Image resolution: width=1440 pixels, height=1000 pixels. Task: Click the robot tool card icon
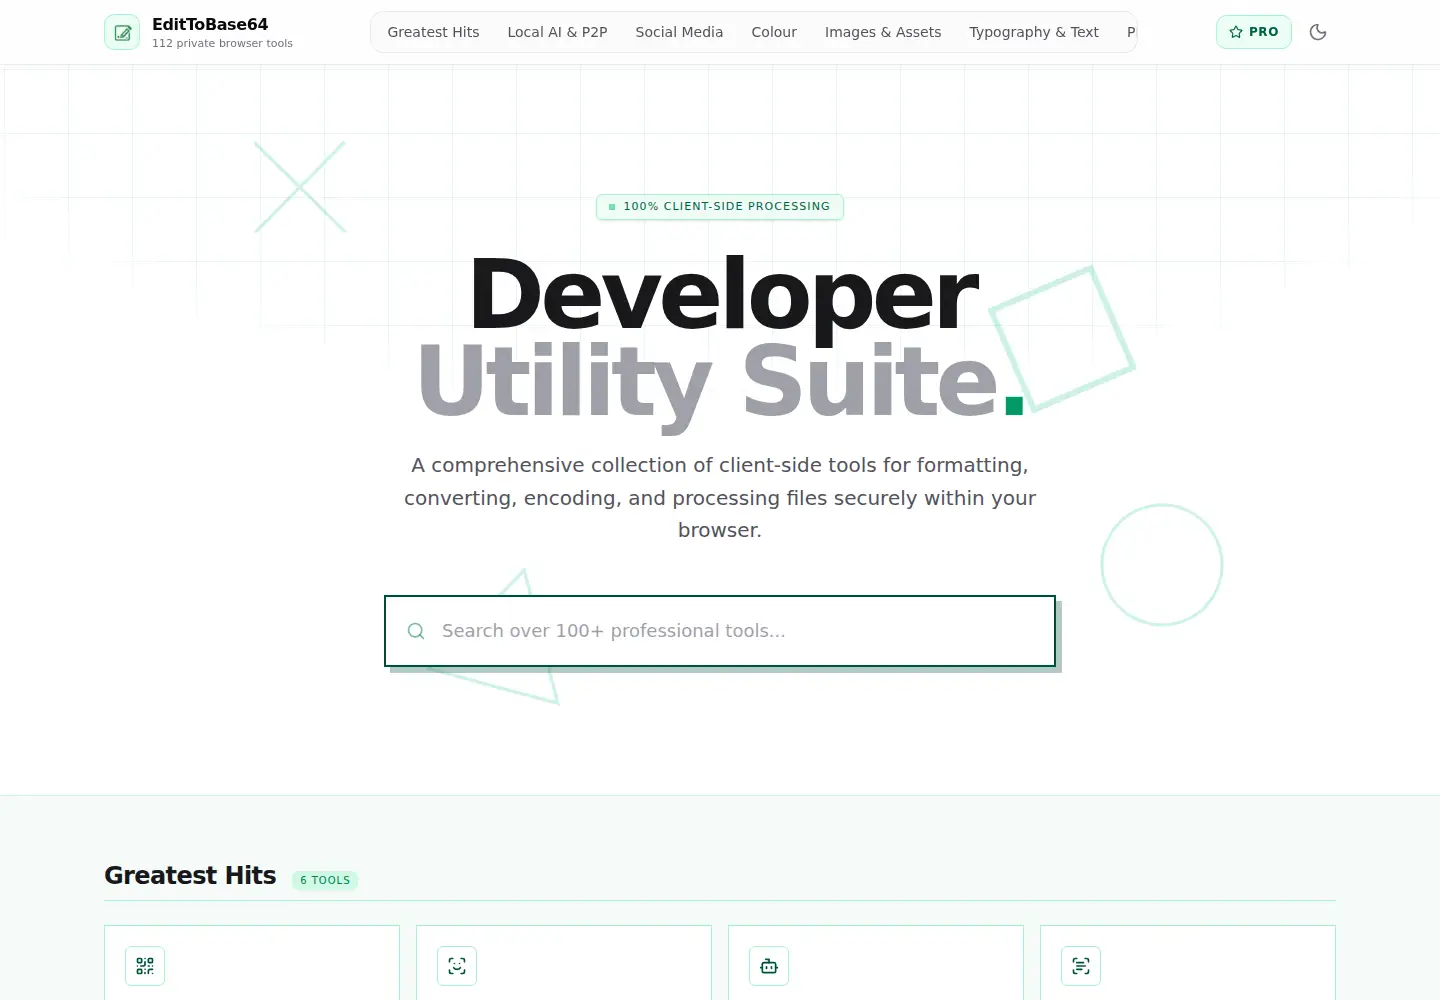point(769,966)
